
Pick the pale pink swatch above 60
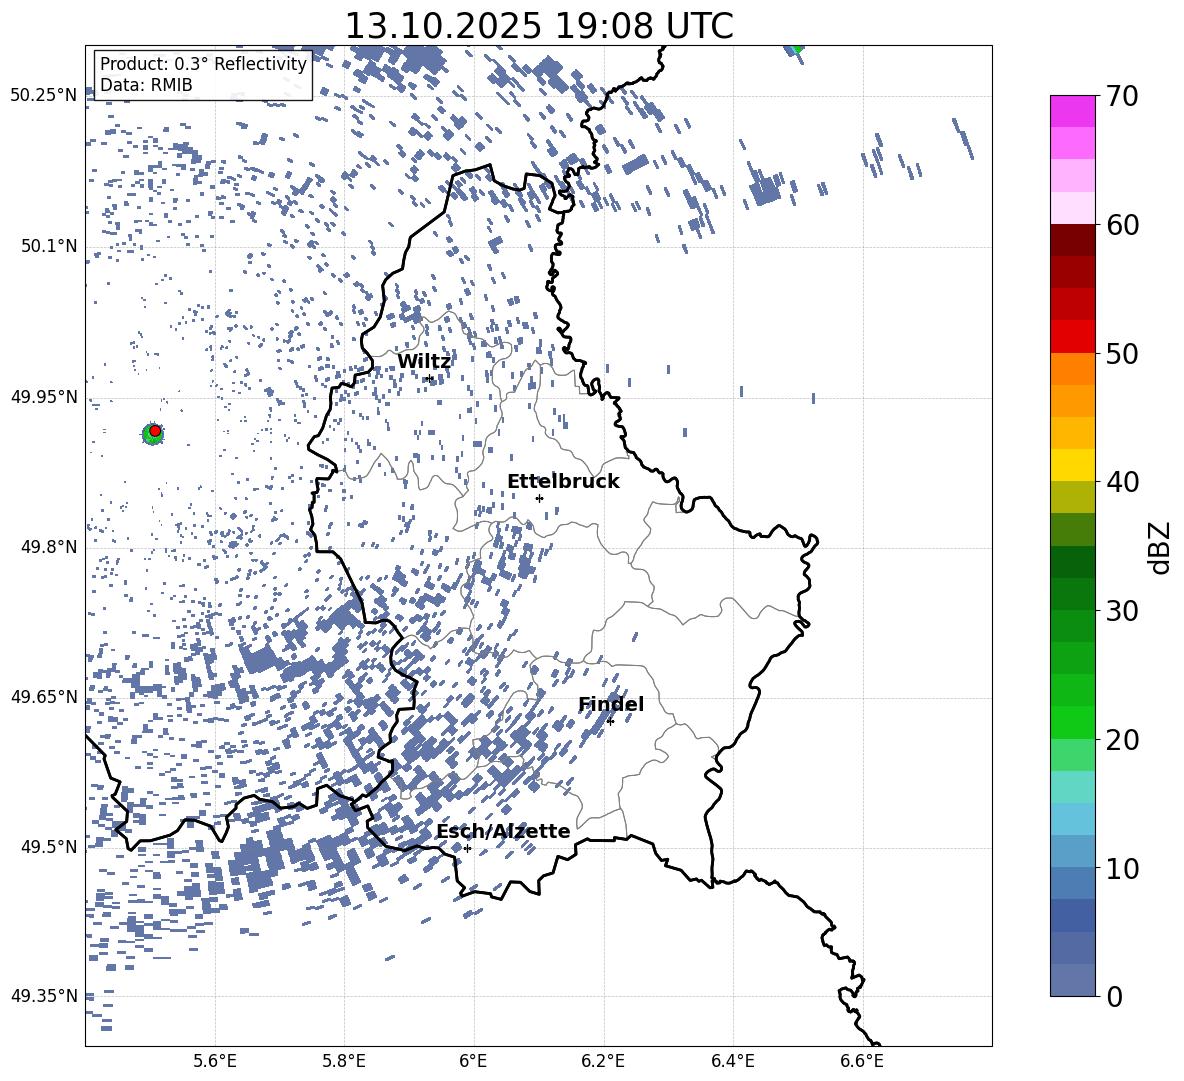(1073, 208)
